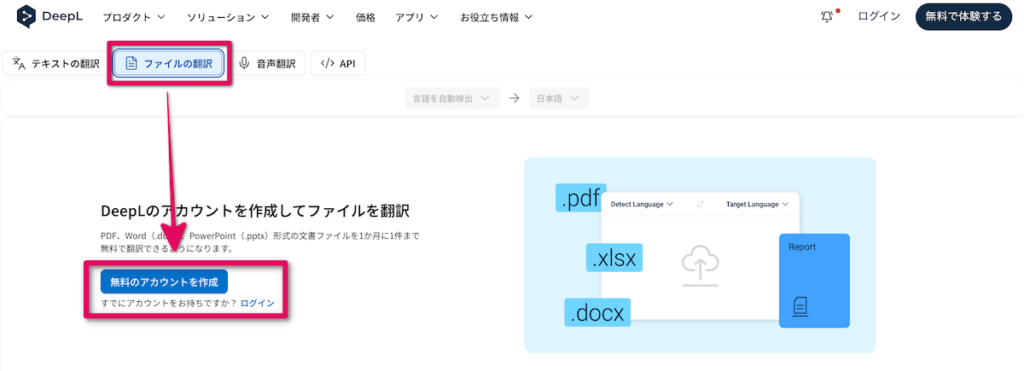Go to the 価格 page
1024x371 pixels.
pyautogui.click(x=366, y=18)
